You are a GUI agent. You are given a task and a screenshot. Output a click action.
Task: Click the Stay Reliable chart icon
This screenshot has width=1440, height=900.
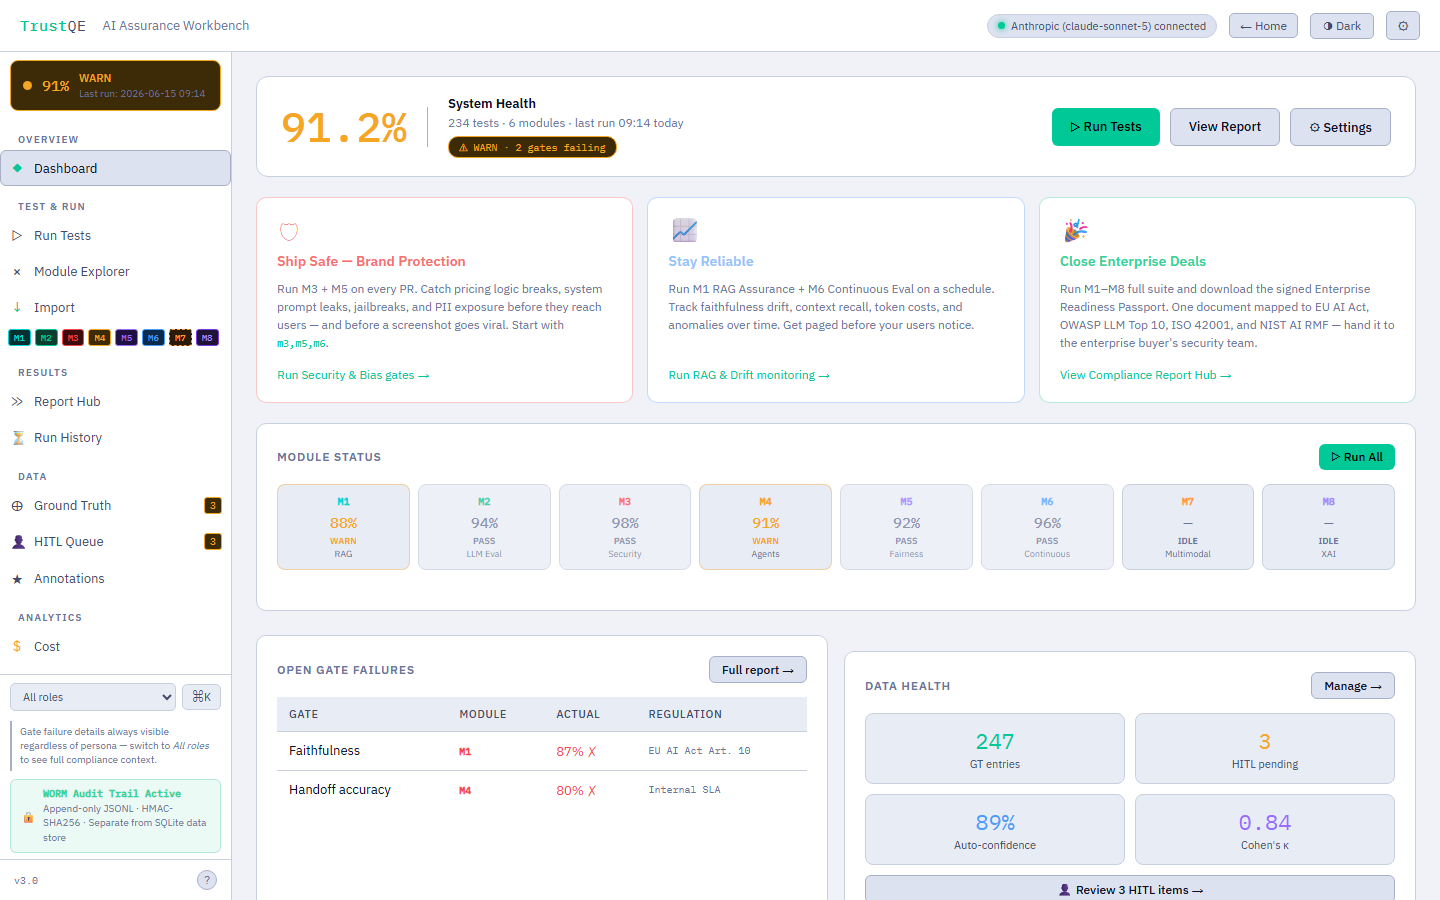pyautogui.click(x=684, y=230)
